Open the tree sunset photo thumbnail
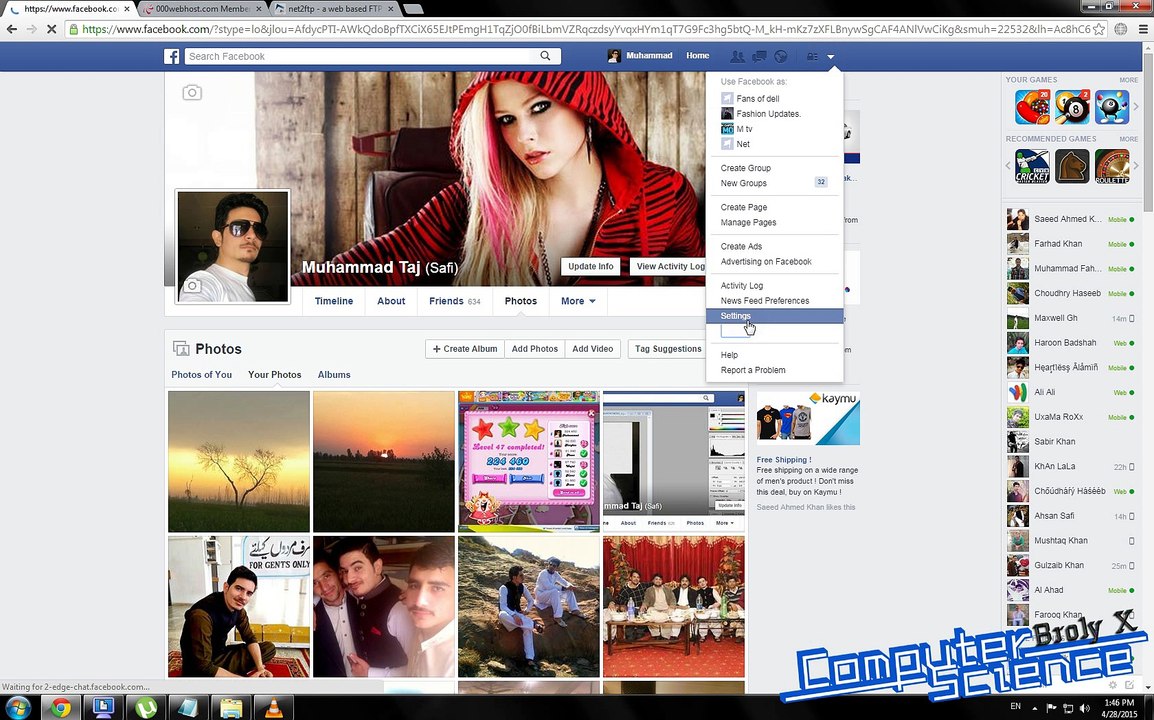The height and width of the screenshot is (720, 1154). pos(238,462)
